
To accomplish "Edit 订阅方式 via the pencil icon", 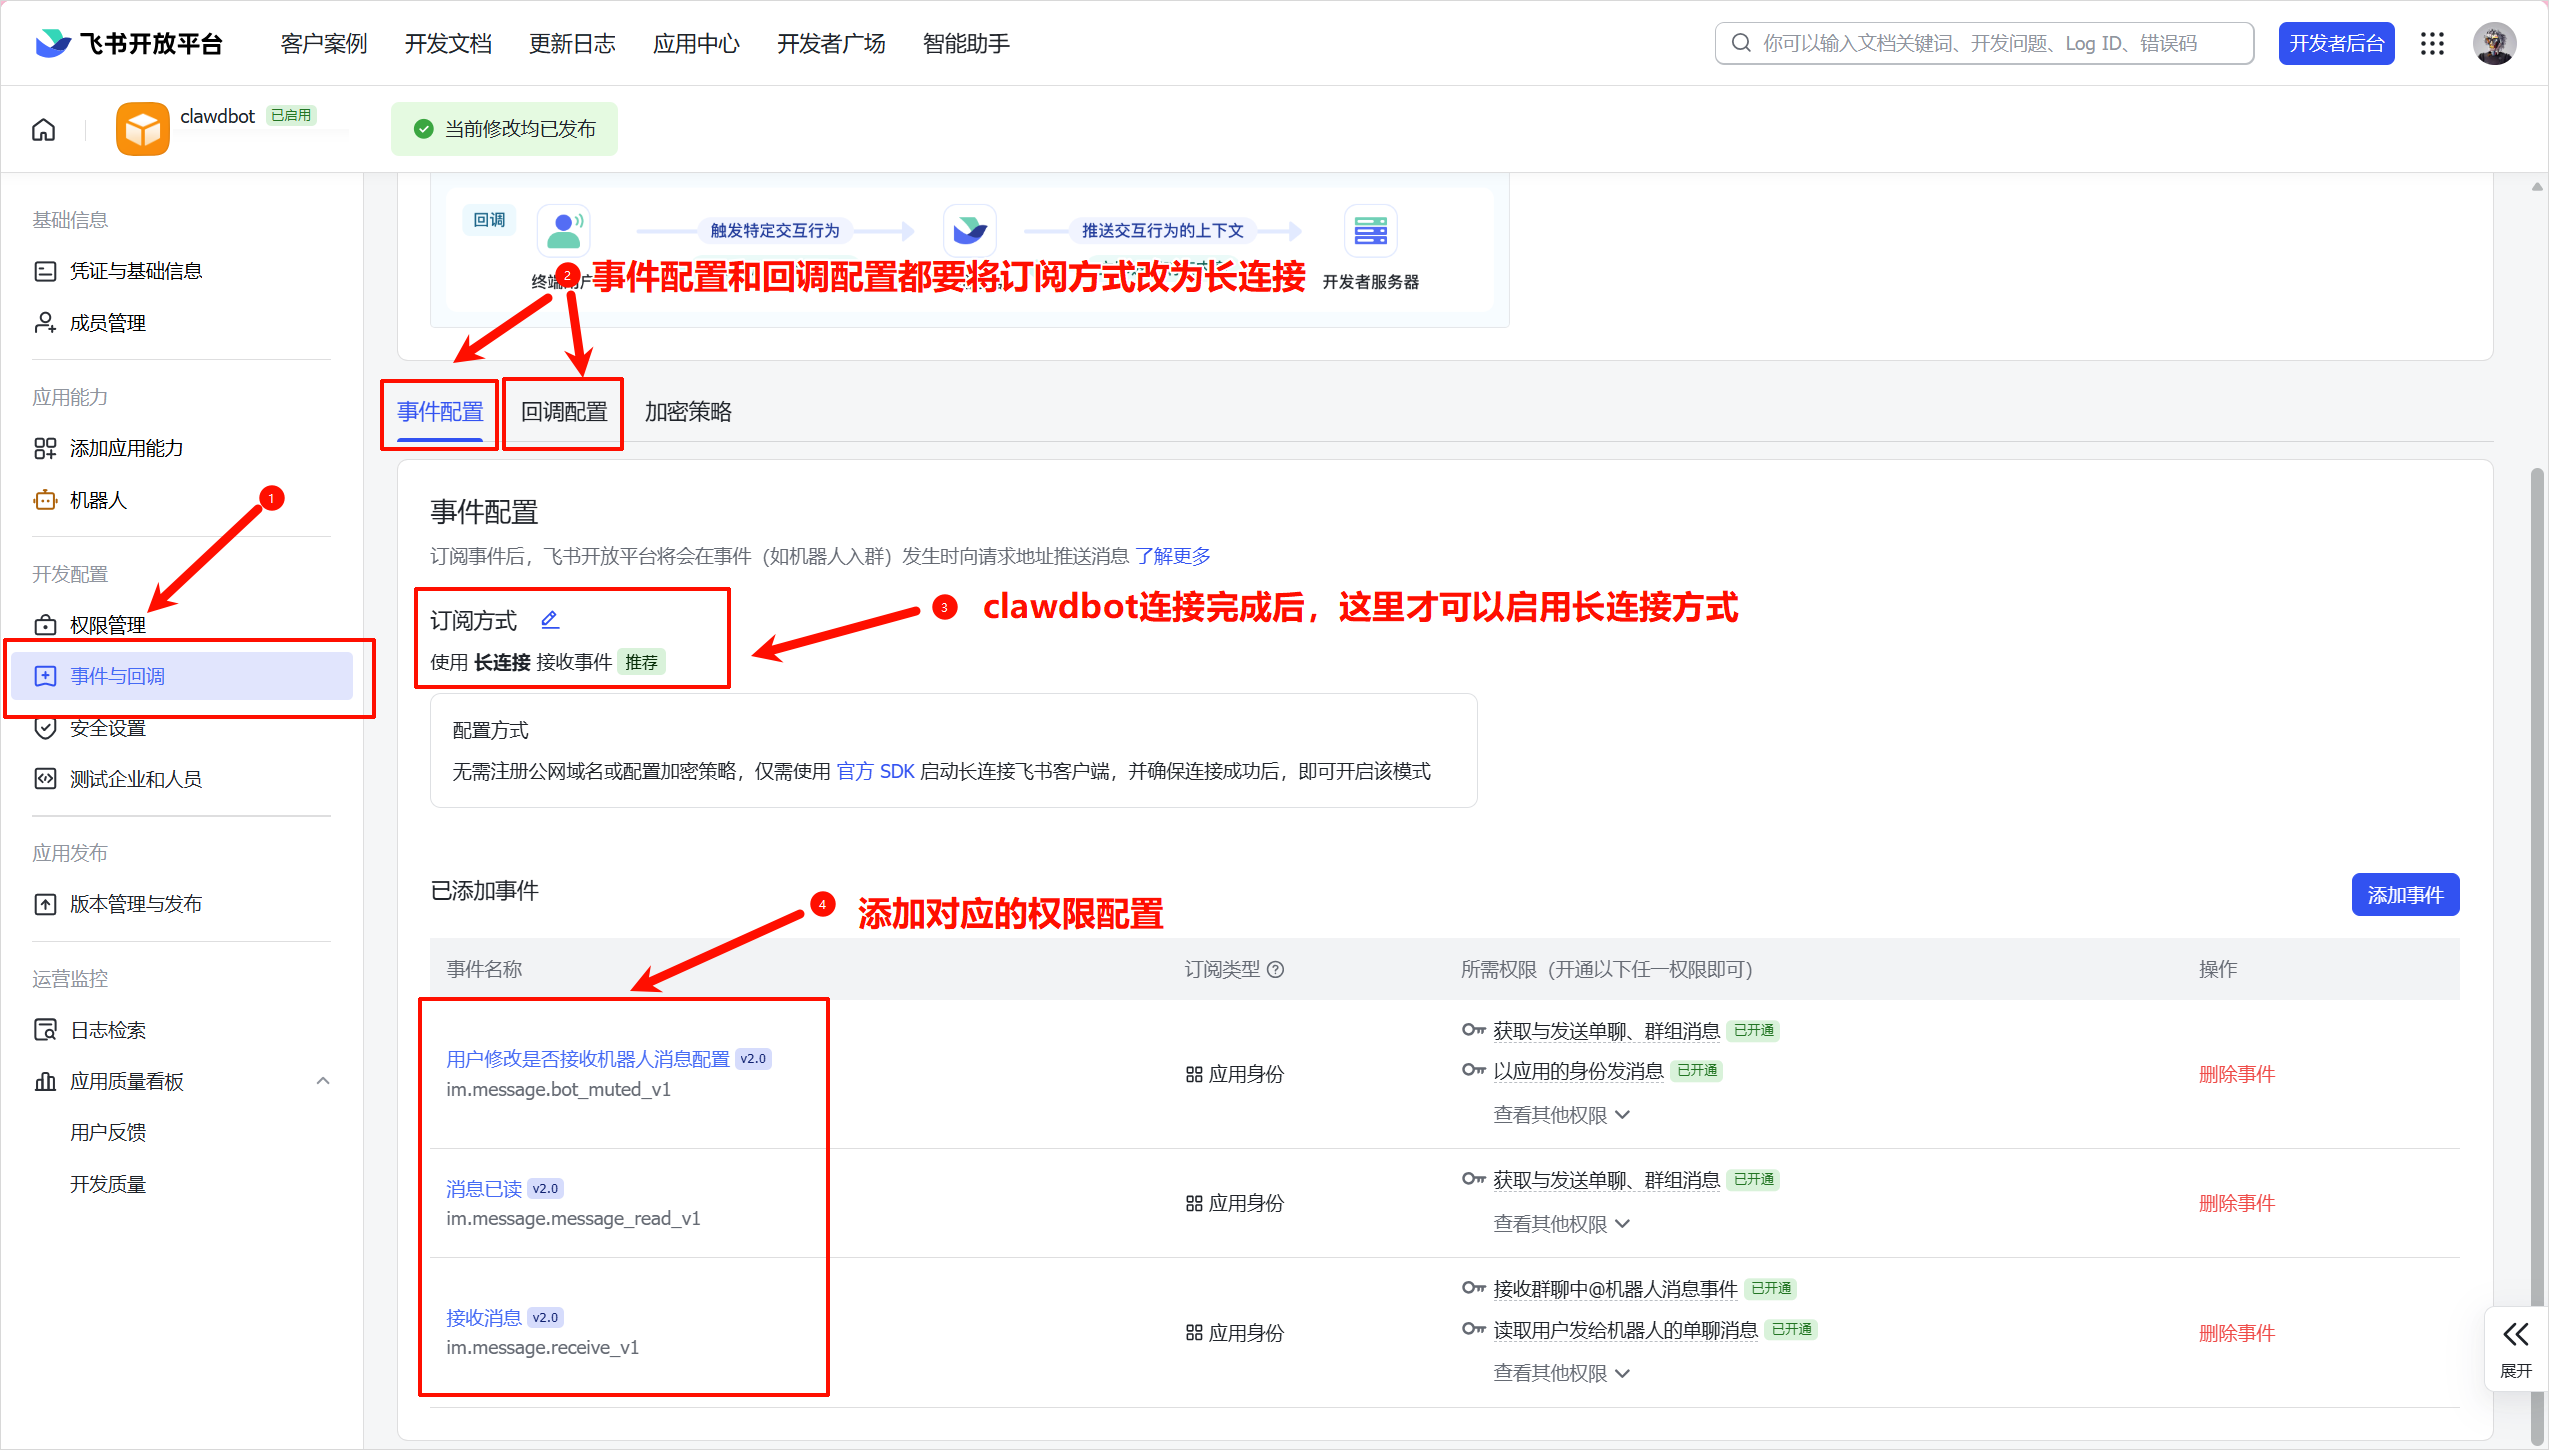I will coord(550,620).
